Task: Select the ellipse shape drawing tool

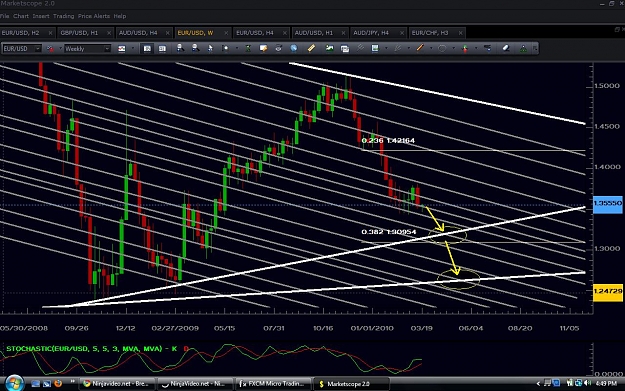Action: pos(442,48)
